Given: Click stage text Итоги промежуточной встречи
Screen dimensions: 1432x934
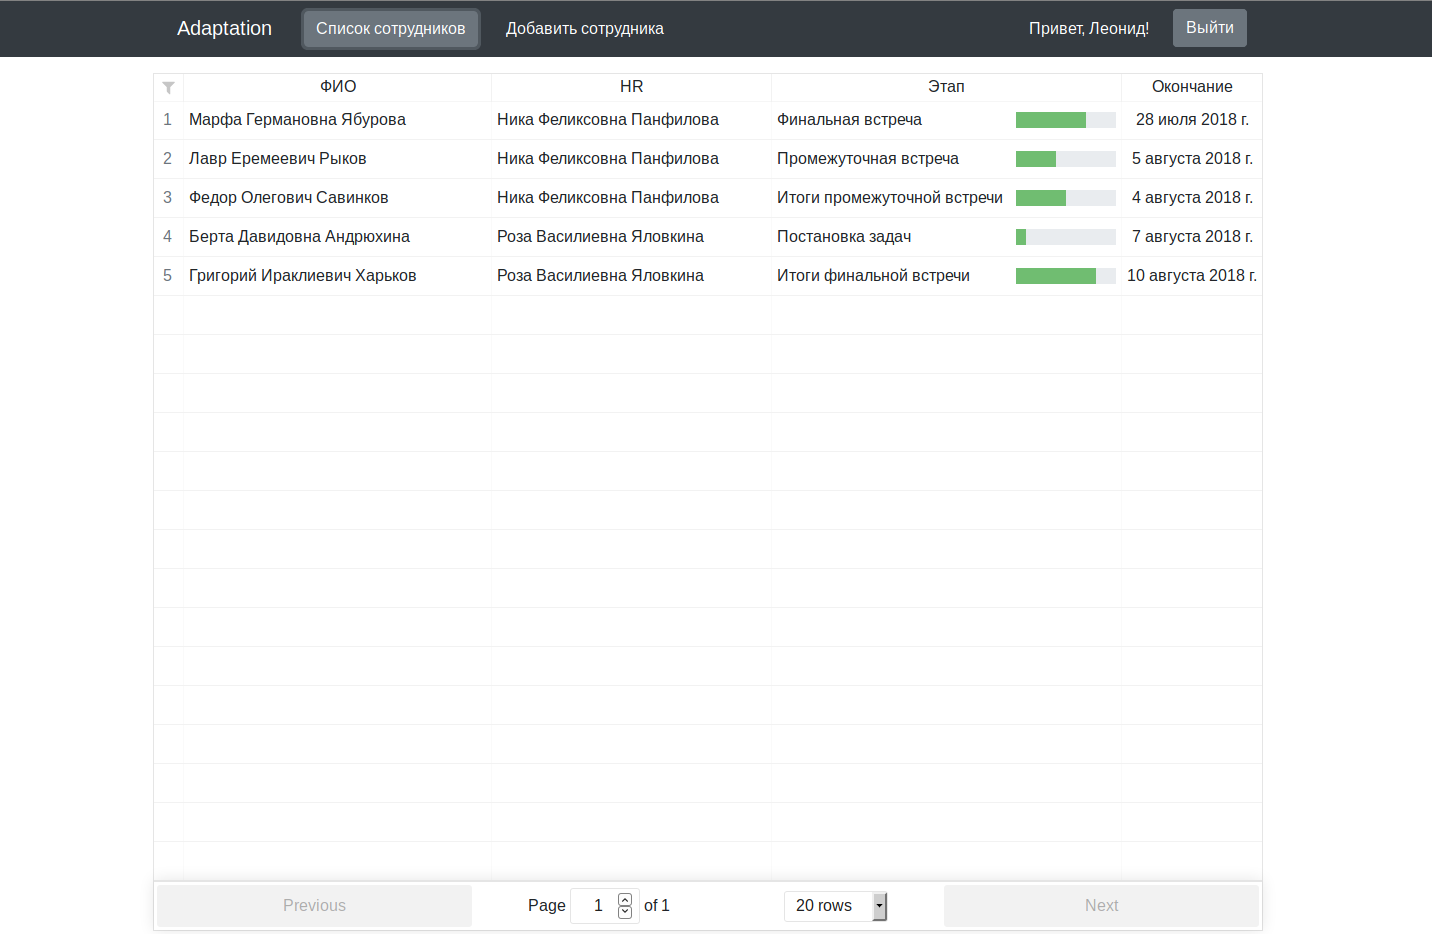Looking at the screenshot, I should [890, 198].
